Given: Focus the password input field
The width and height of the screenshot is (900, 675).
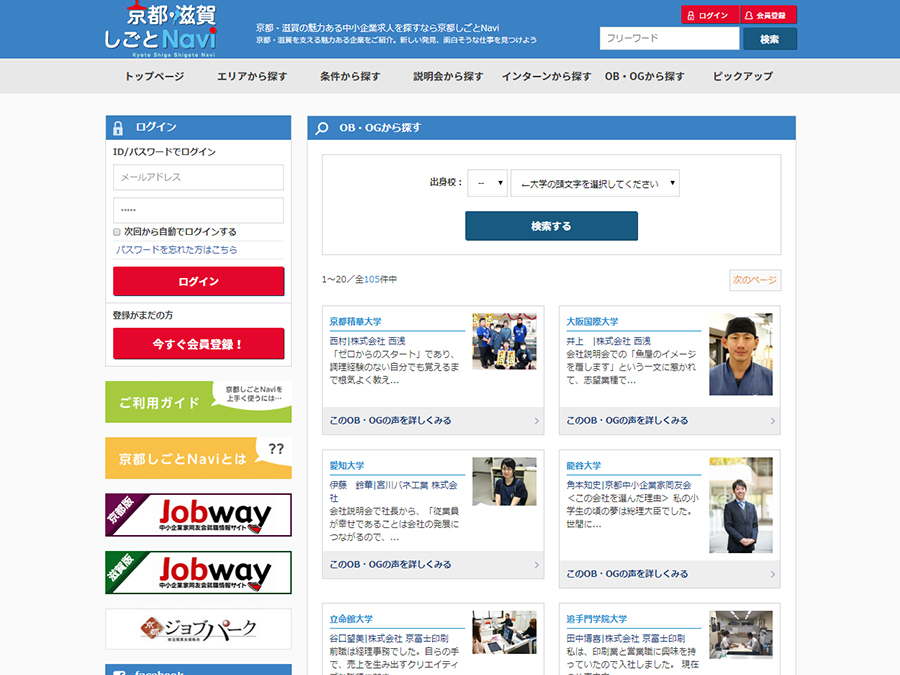Looking at the screenshot, I should (x=198, y=210).
